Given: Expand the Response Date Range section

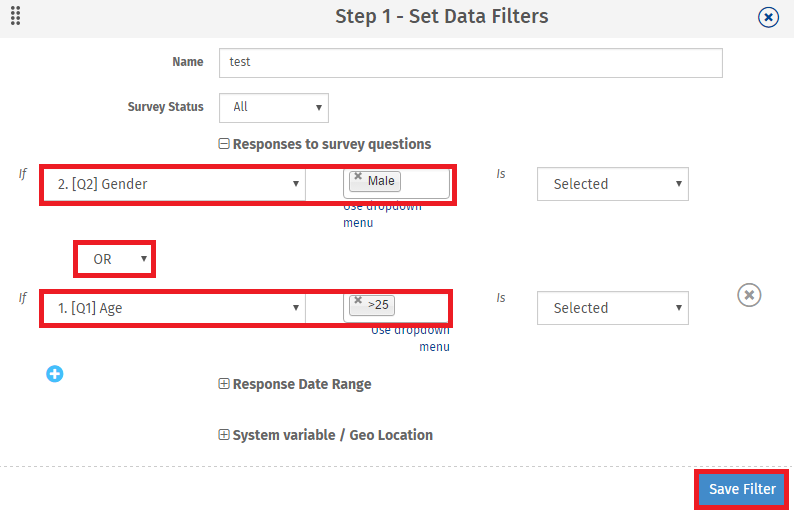Looking at the screenshot, I should tap(224, 384).
